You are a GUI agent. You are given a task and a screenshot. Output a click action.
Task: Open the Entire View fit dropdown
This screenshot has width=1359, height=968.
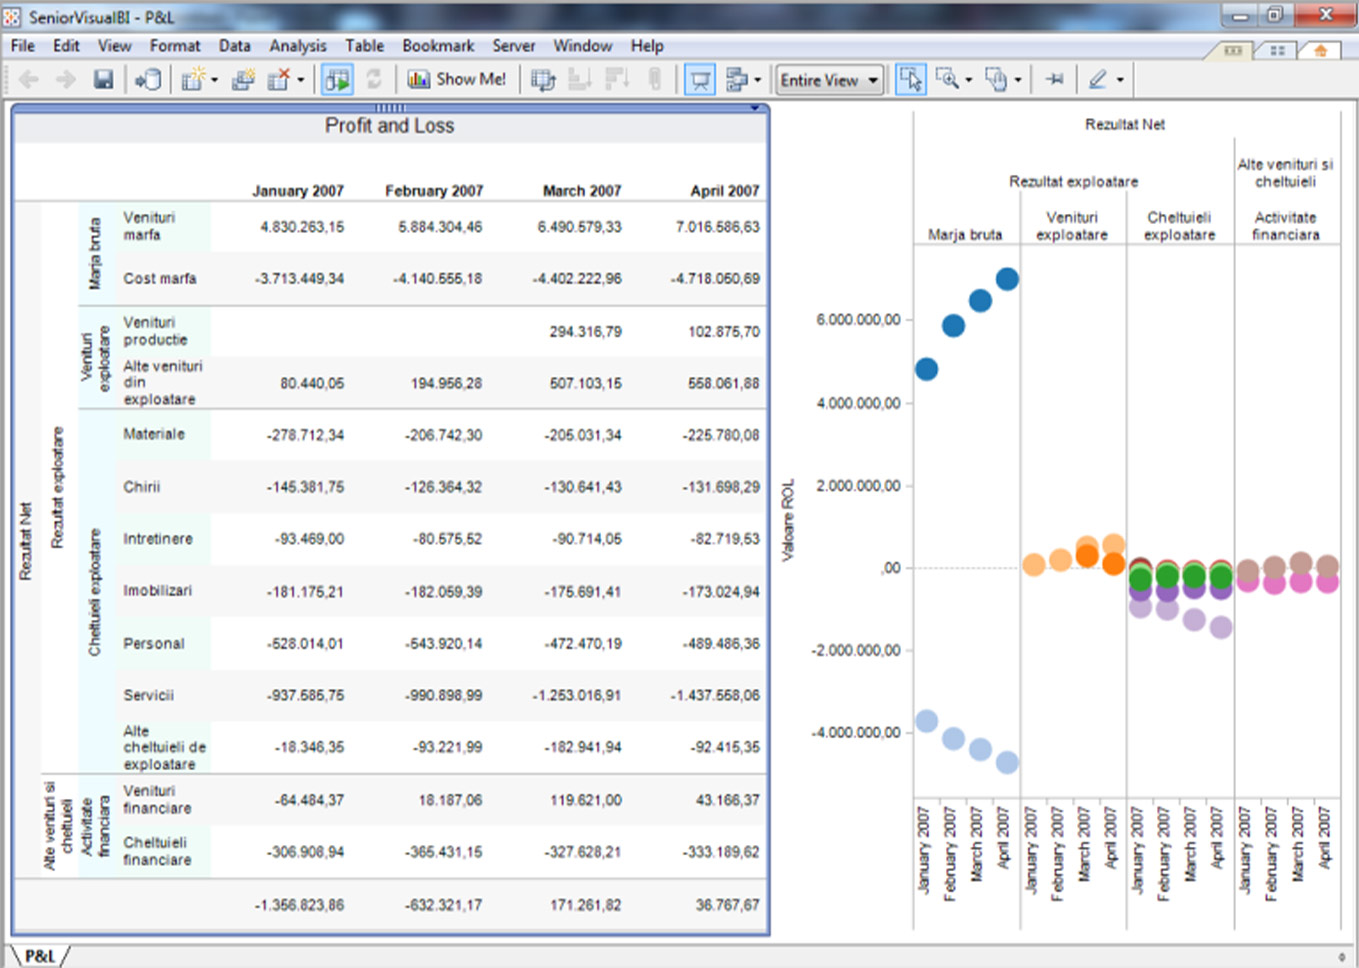[x=830, y=80]
